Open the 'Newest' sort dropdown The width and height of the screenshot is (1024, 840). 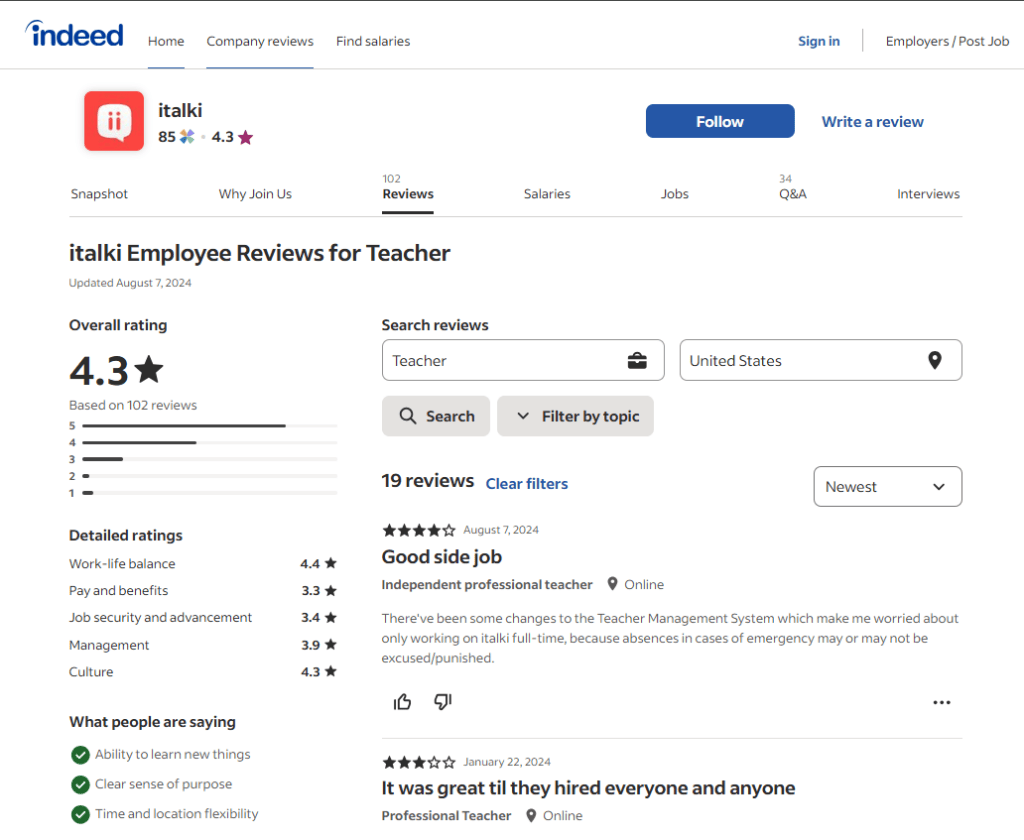point(887,486)
